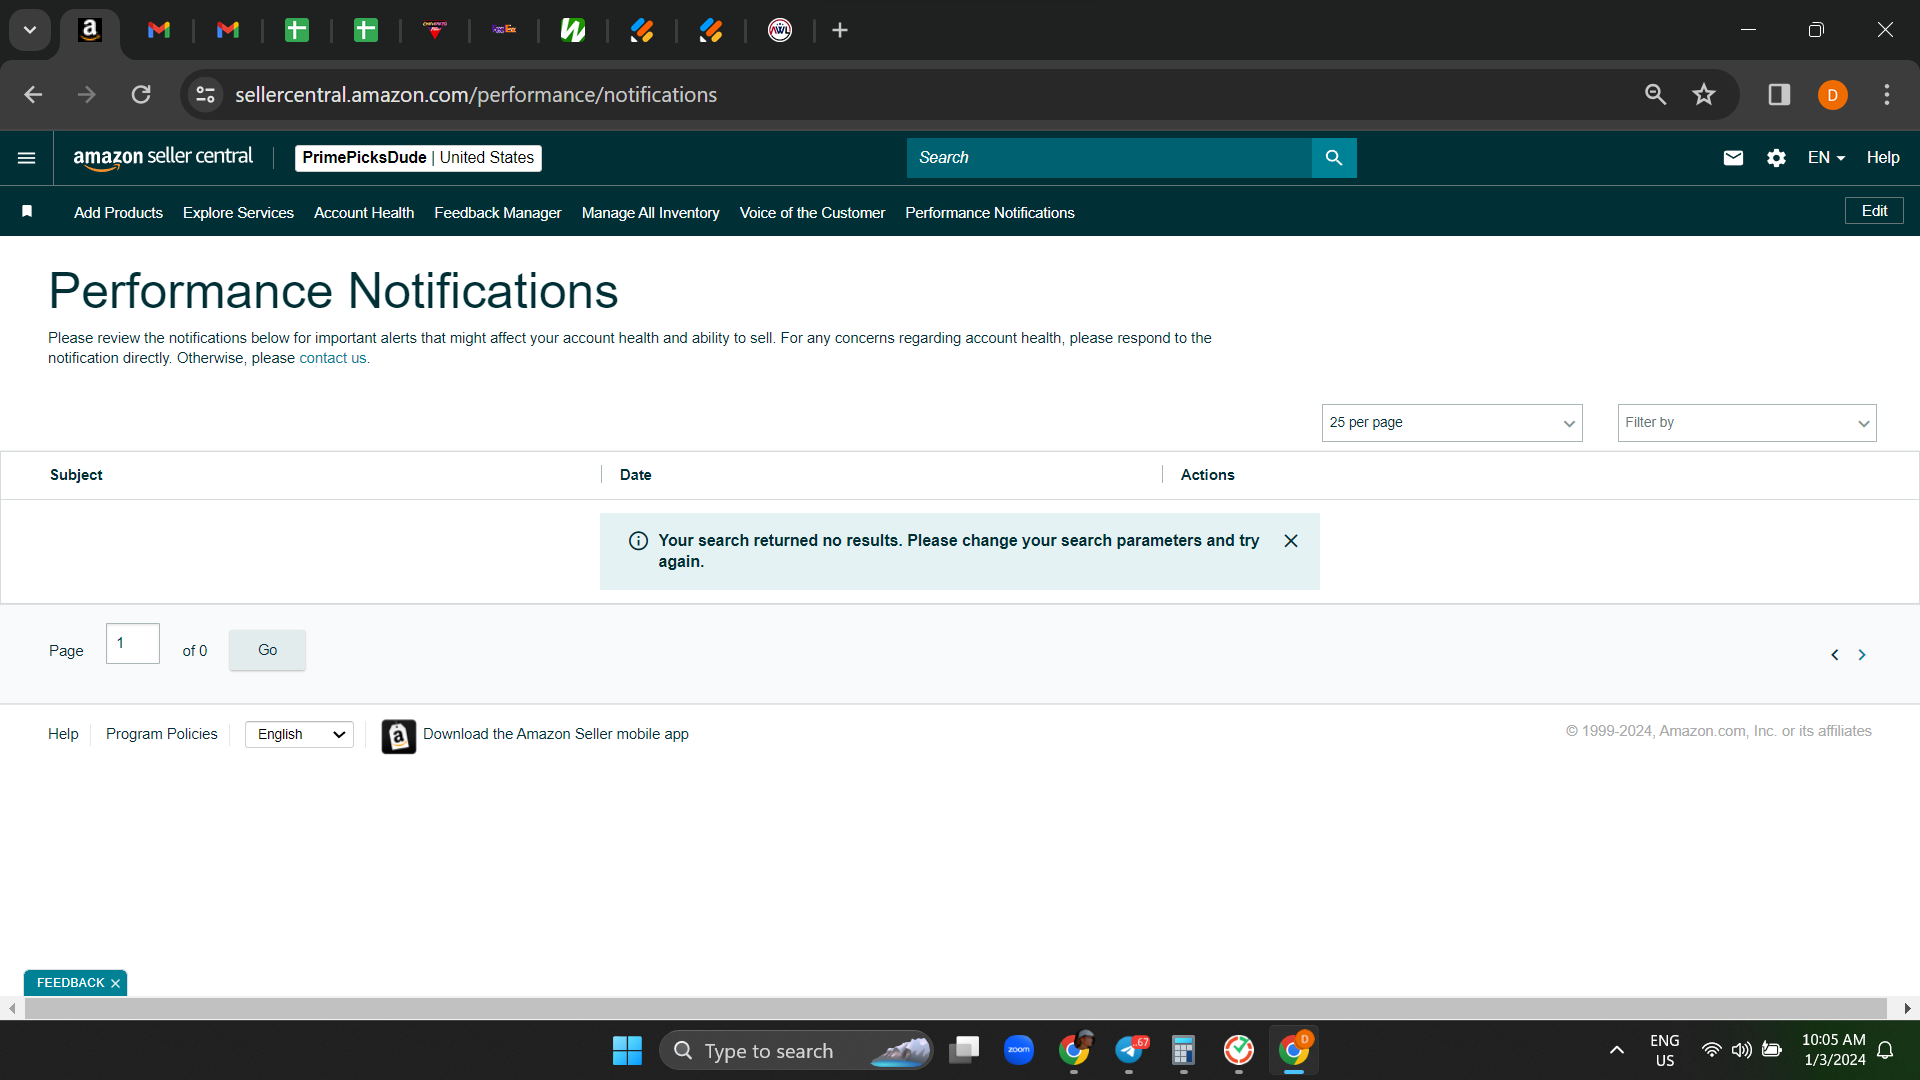Open Voice of the Customer menu item
The width and height of the screenshot is (1920, 1080).
coord(812,213)
